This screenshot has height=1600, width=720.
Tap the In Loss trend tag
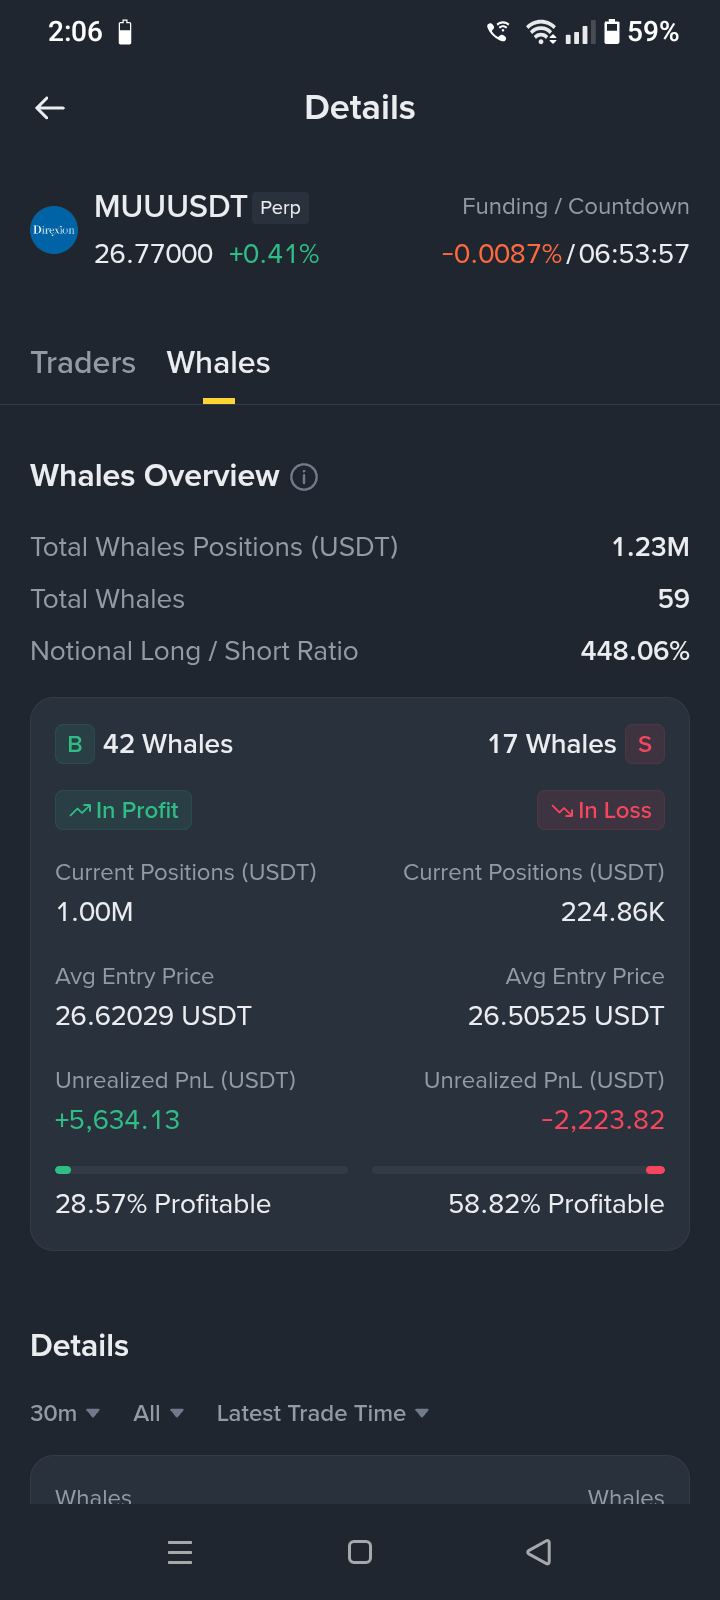[x=601, y=810]
